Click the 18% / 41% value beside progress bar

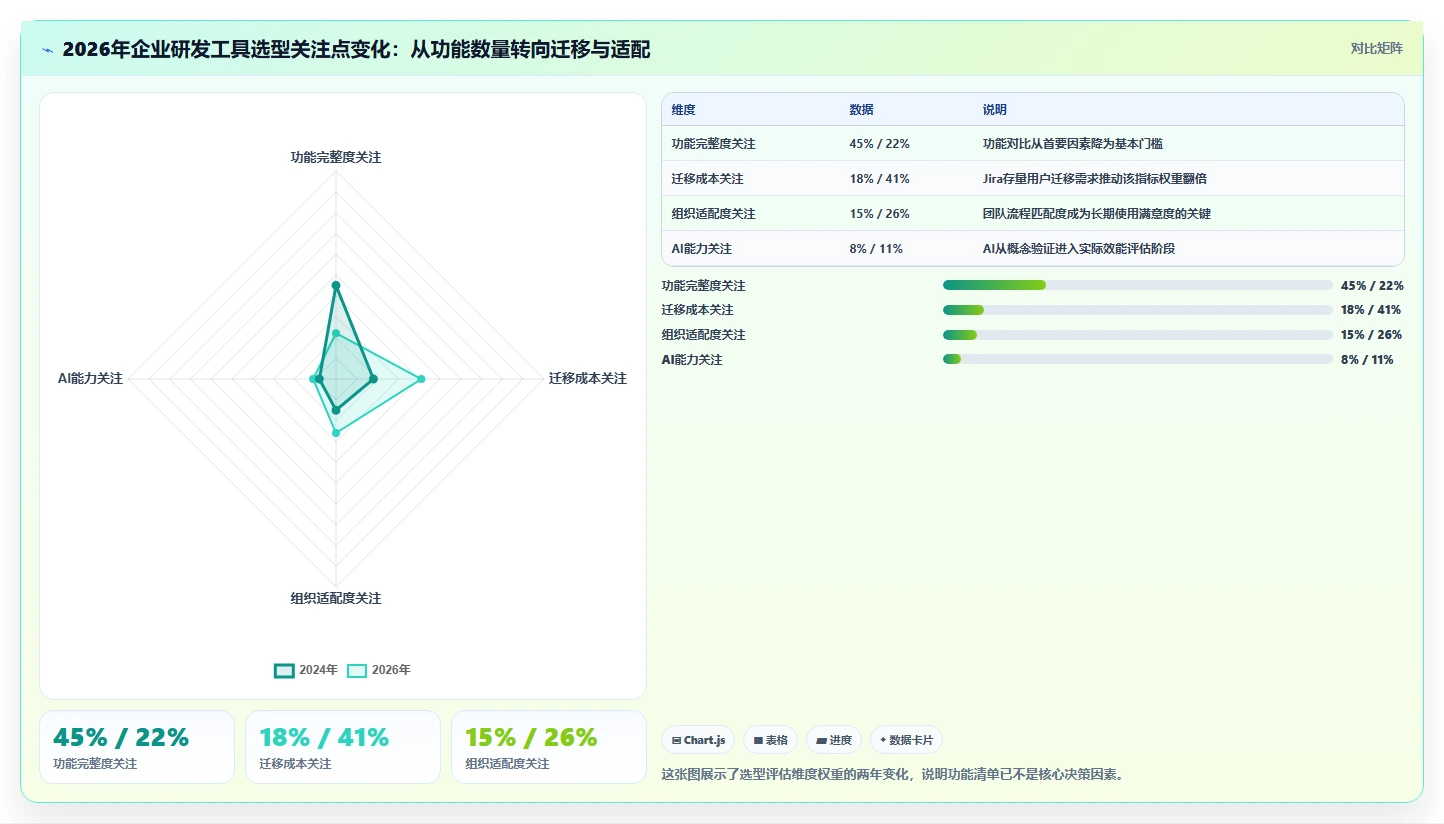coord(1372,310)
